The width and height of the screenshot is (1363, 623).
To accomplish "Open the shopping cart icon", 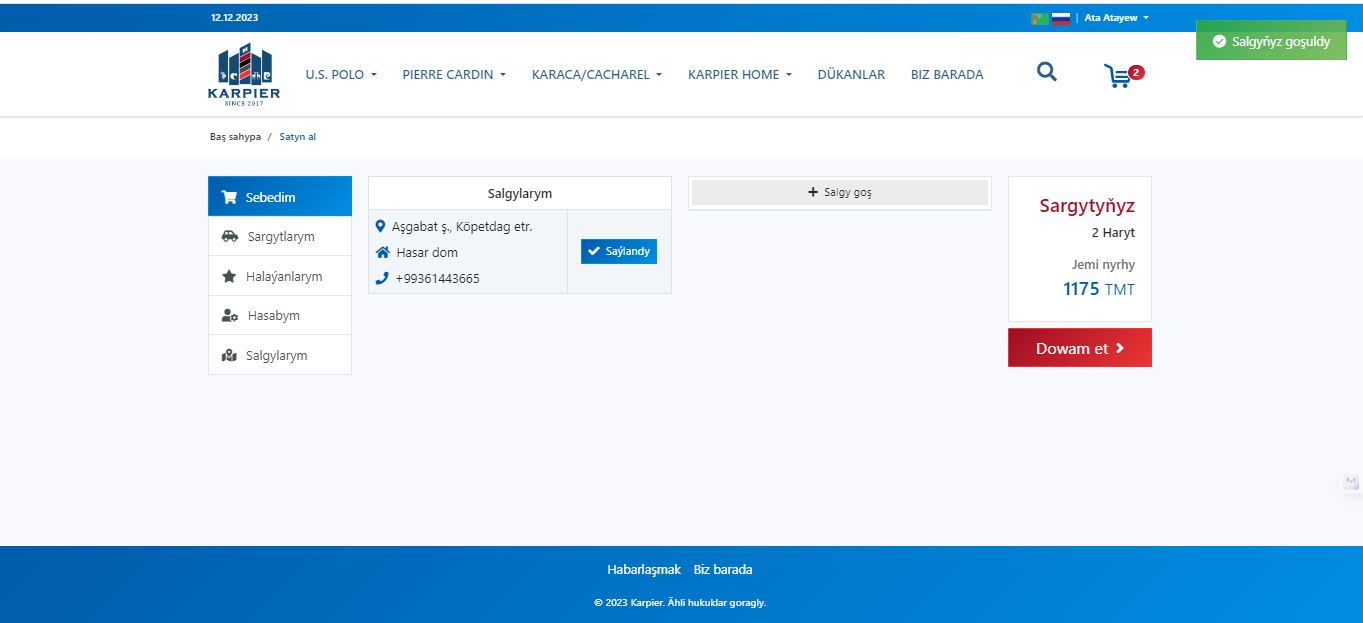I will click(x=1118, y=76).
